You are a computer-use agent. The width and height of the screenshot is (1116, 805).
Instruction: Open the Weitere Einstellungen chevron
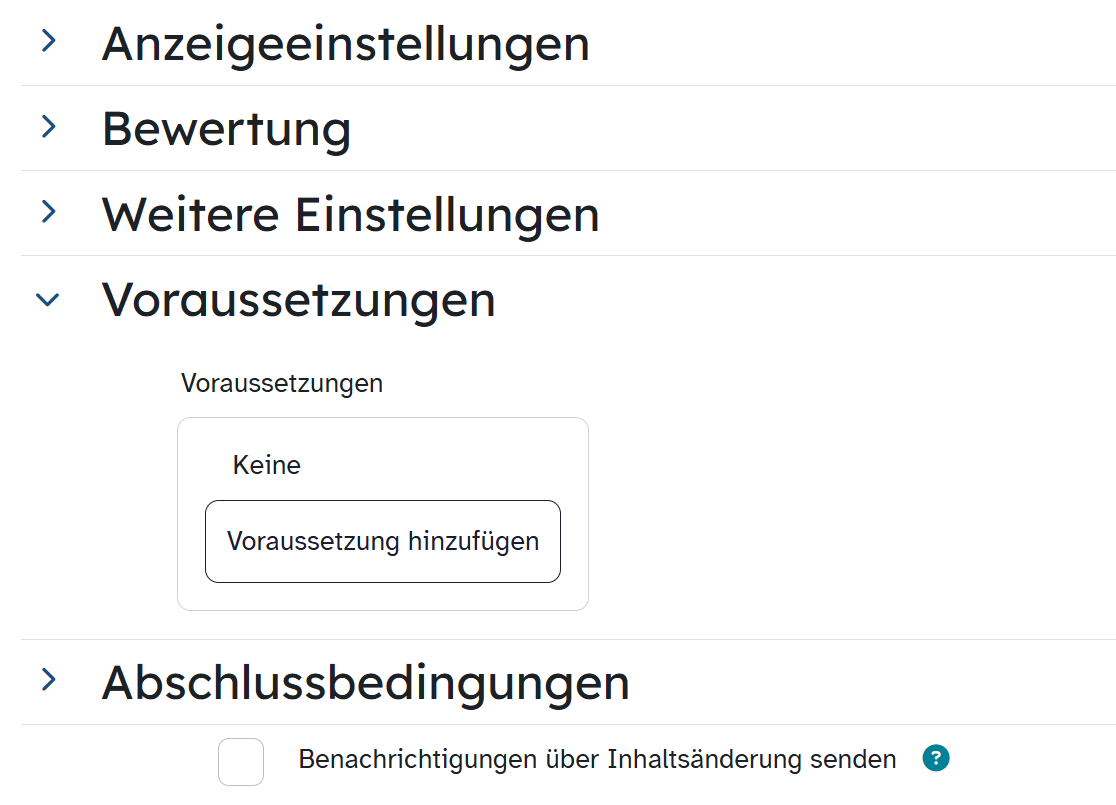click(47, 212)
